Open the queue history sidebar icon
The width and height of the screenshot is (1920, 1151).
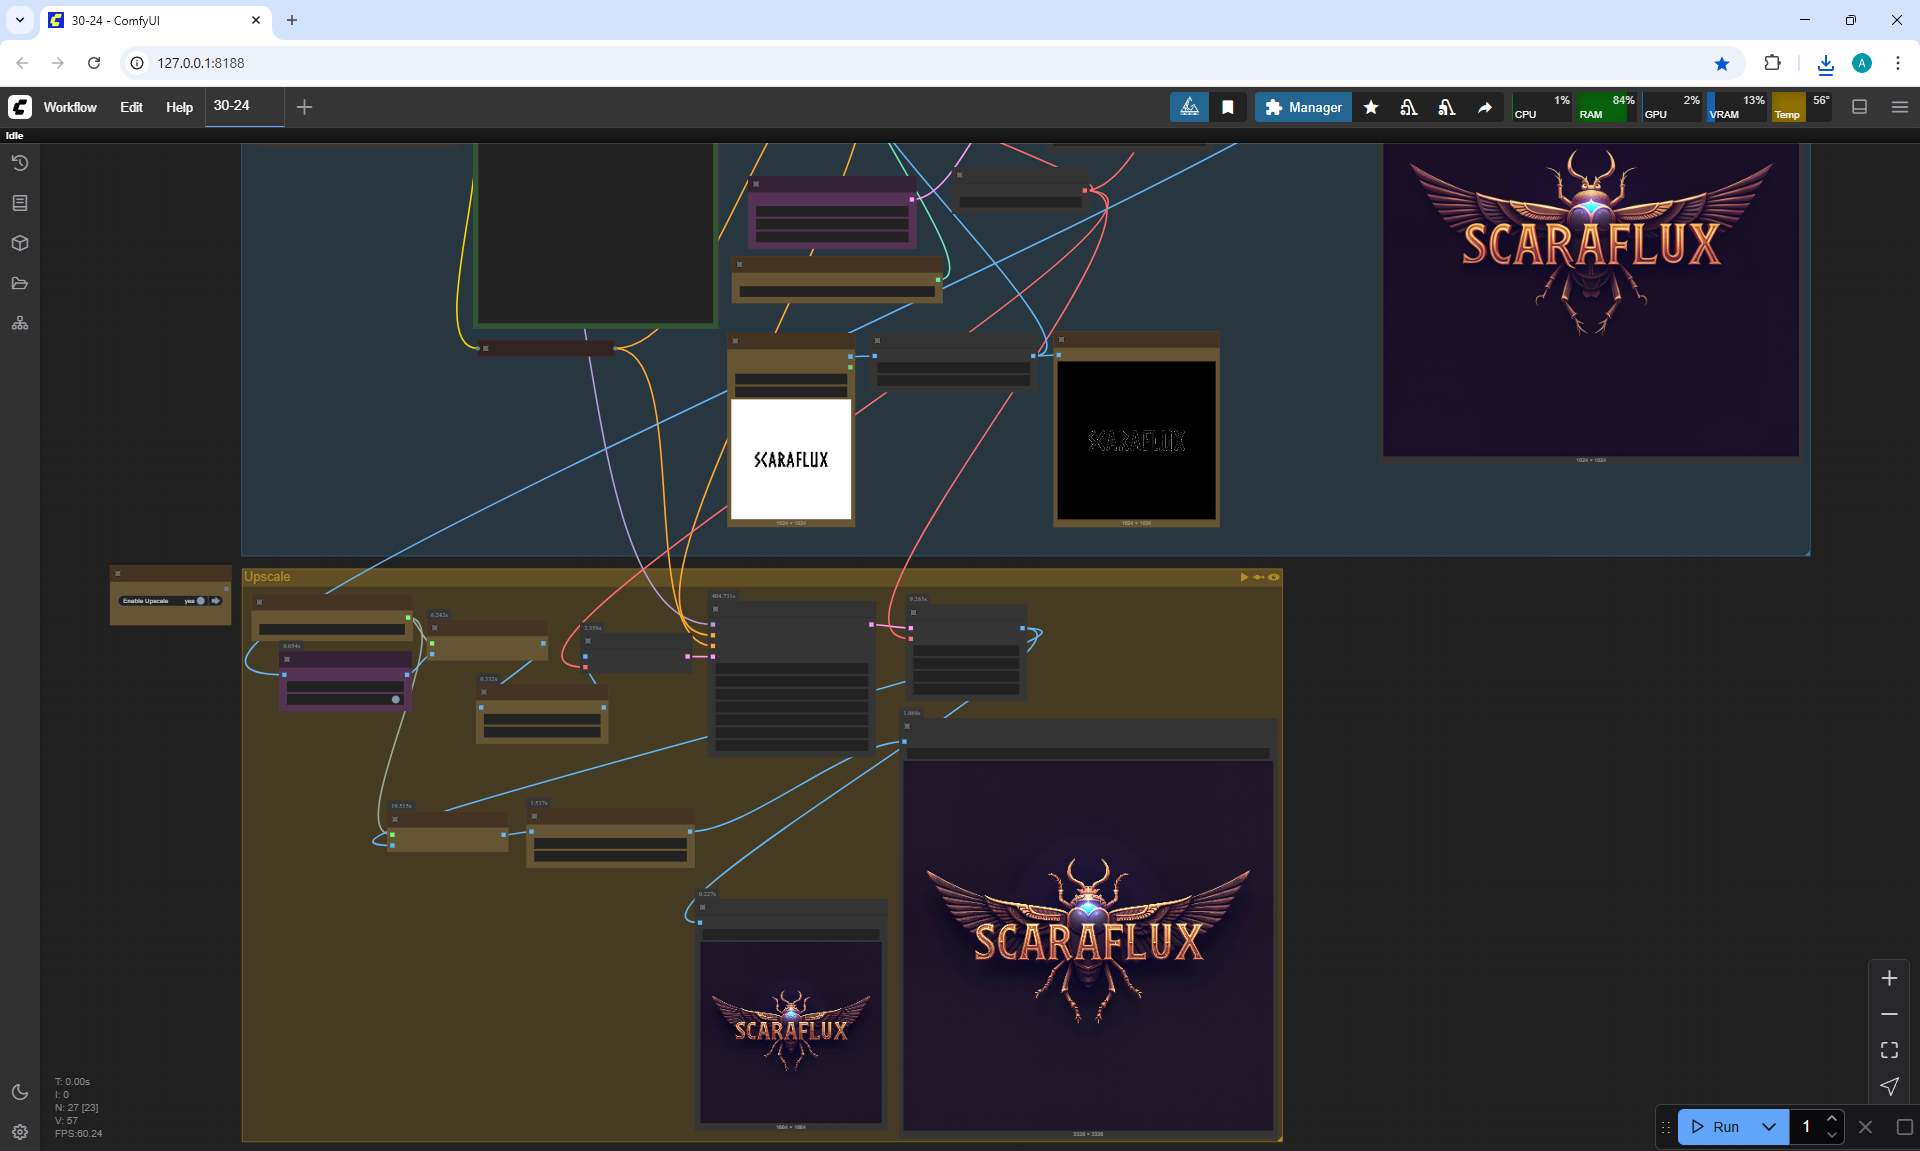[x=20, y=163]
